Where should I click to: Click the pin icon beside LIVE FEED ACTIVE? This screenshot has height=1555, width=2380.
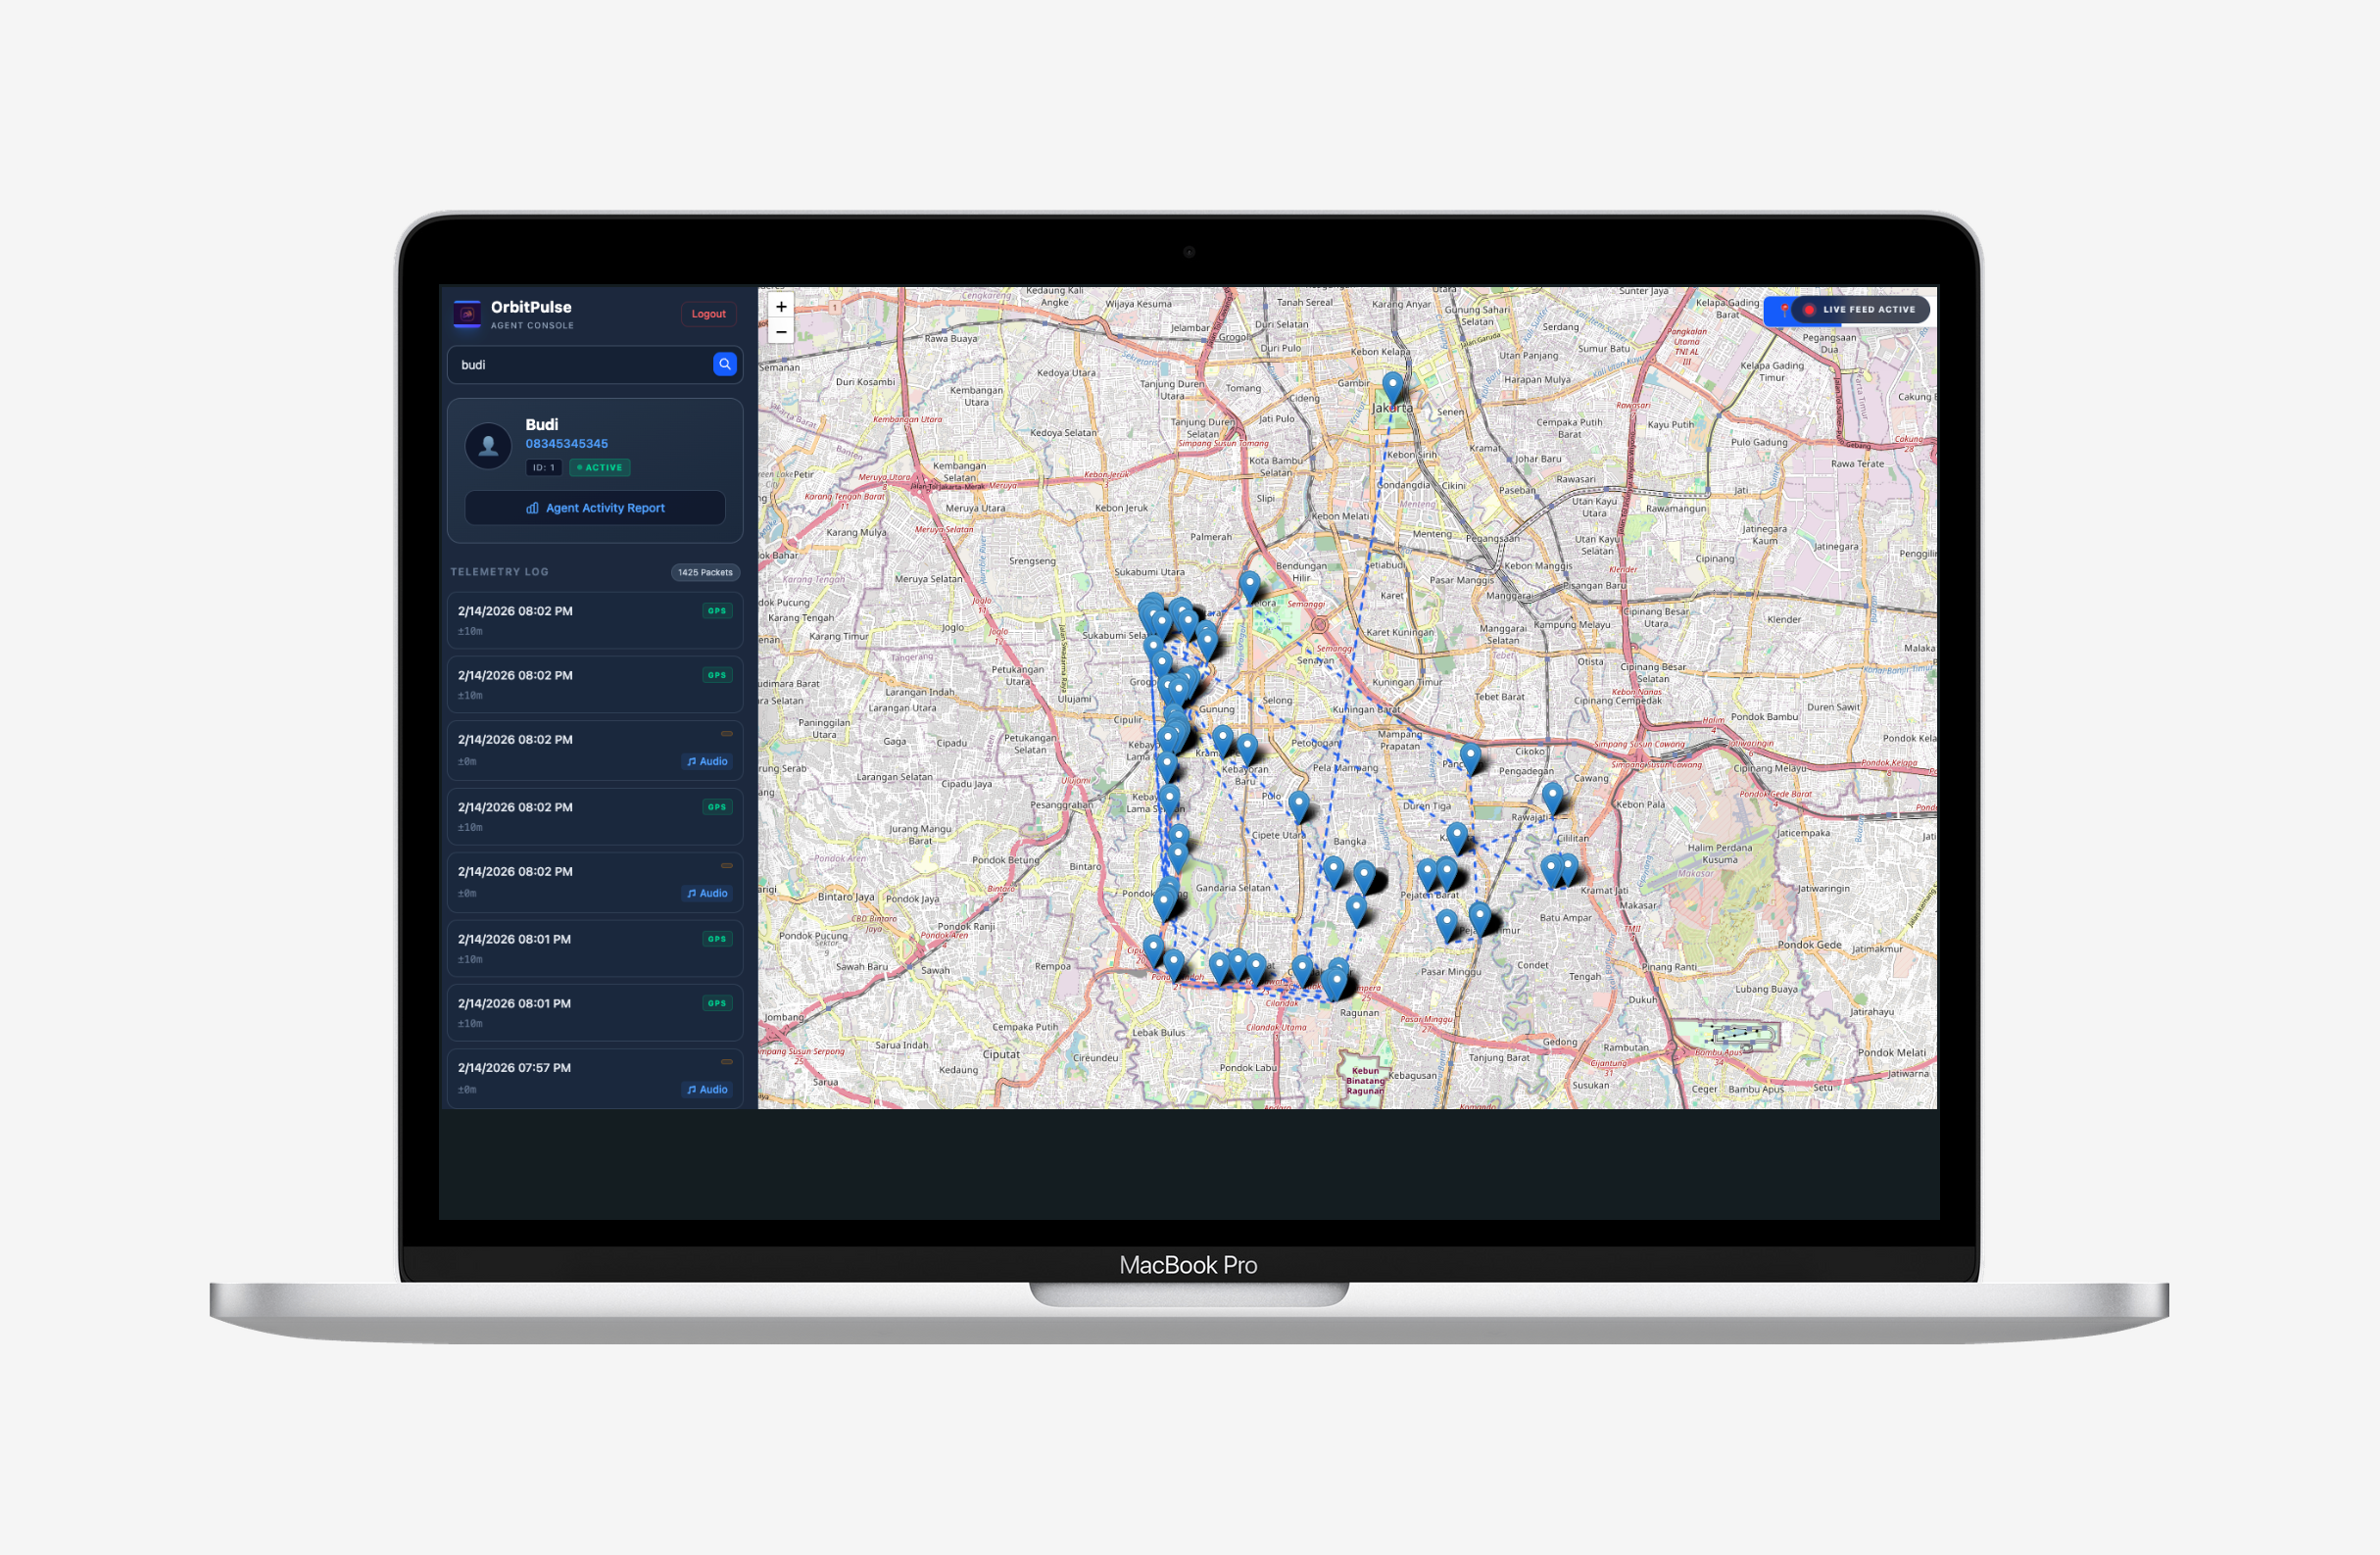(x=1783, y=310)
